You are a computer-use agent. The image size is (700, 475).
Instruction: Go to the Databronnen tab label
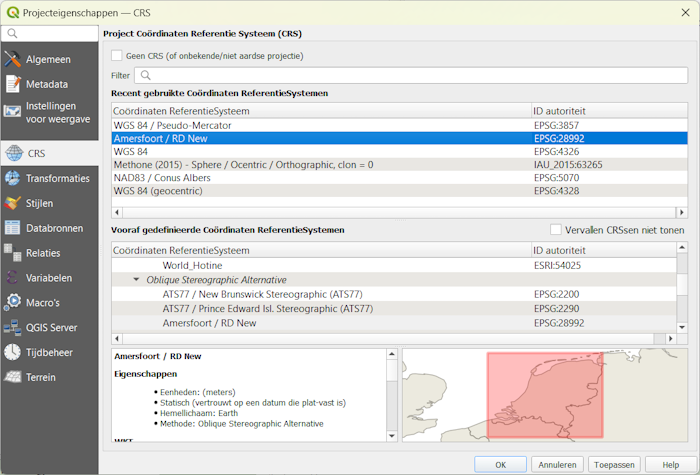coord(54,228)
